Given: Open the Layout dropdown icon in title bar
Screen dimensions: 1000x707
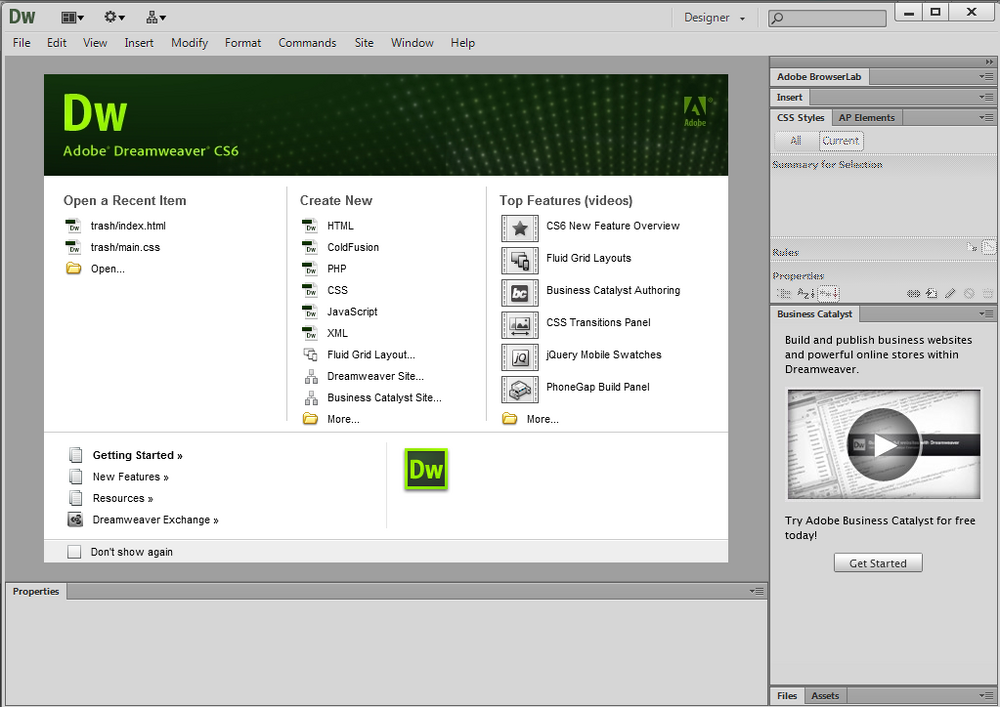Looking at the screenshot, I should (72, 17).
